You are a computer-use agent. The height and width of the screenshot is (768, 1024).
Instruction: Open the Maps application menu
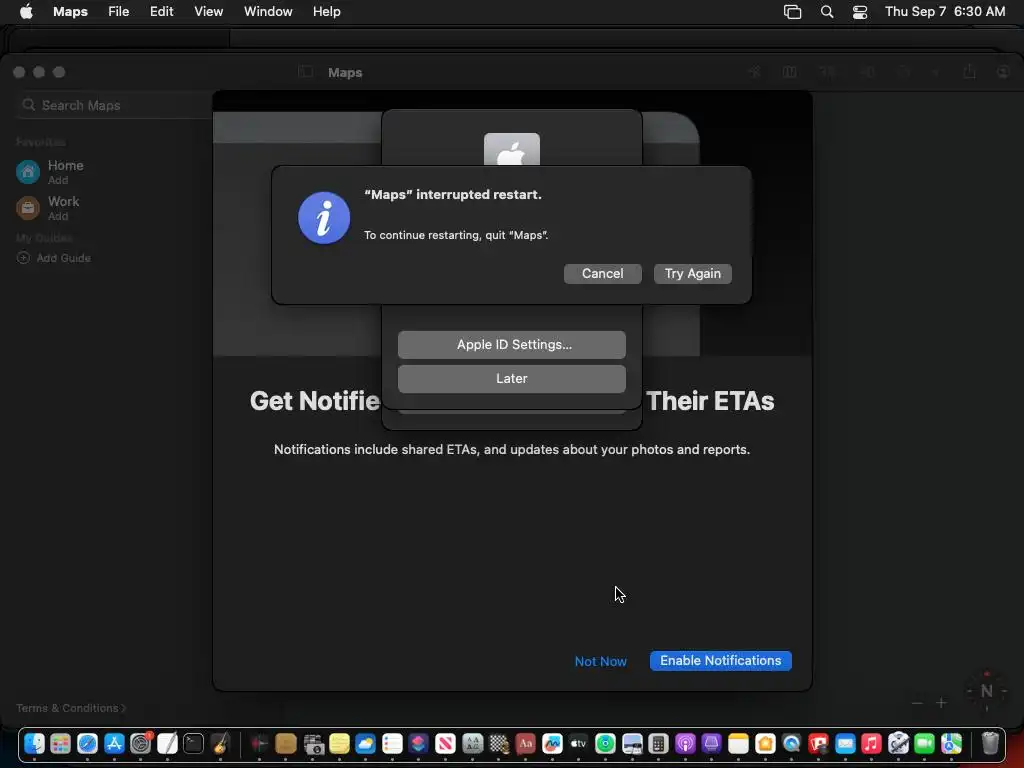coord(70,11)
